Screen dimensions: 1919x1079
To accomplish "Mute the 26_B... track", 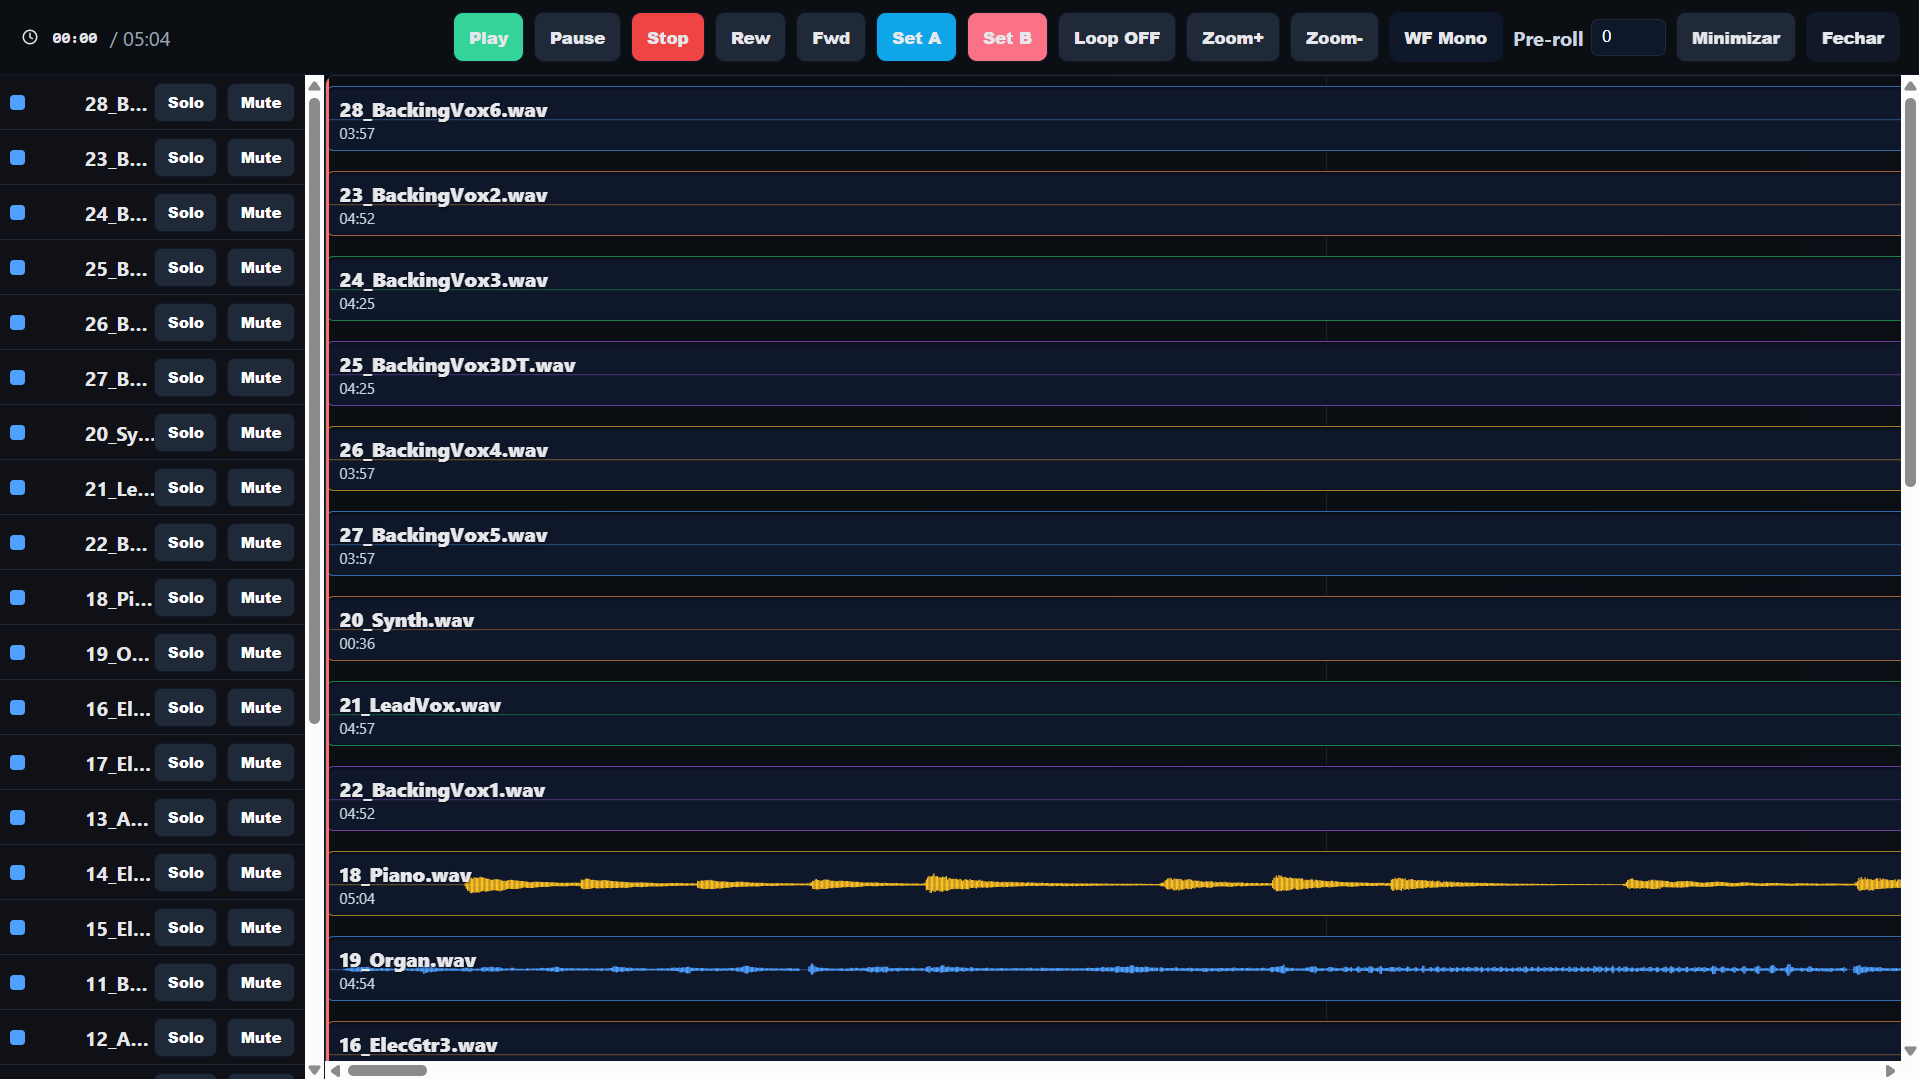I will [261, 323].
